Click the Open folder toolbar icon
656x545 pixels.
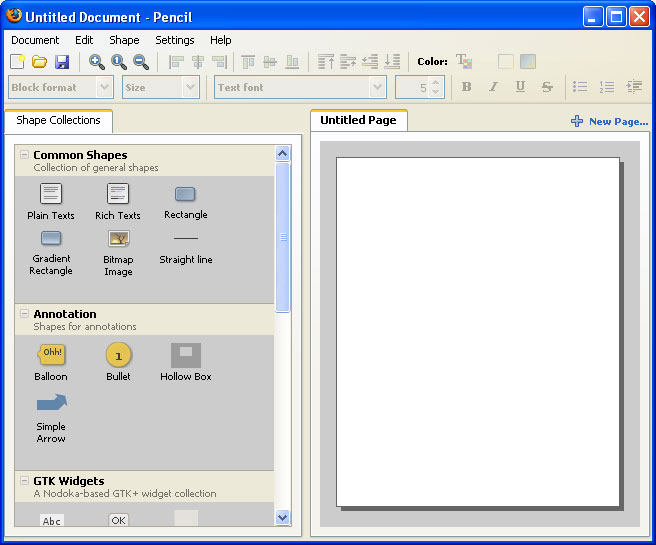point(40,62)
